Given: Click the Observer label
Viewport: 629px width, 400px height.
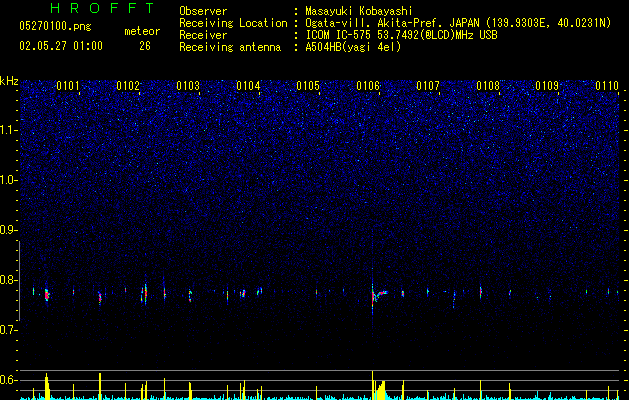Looking at the screenshot, I should click(x=203, y=11).
